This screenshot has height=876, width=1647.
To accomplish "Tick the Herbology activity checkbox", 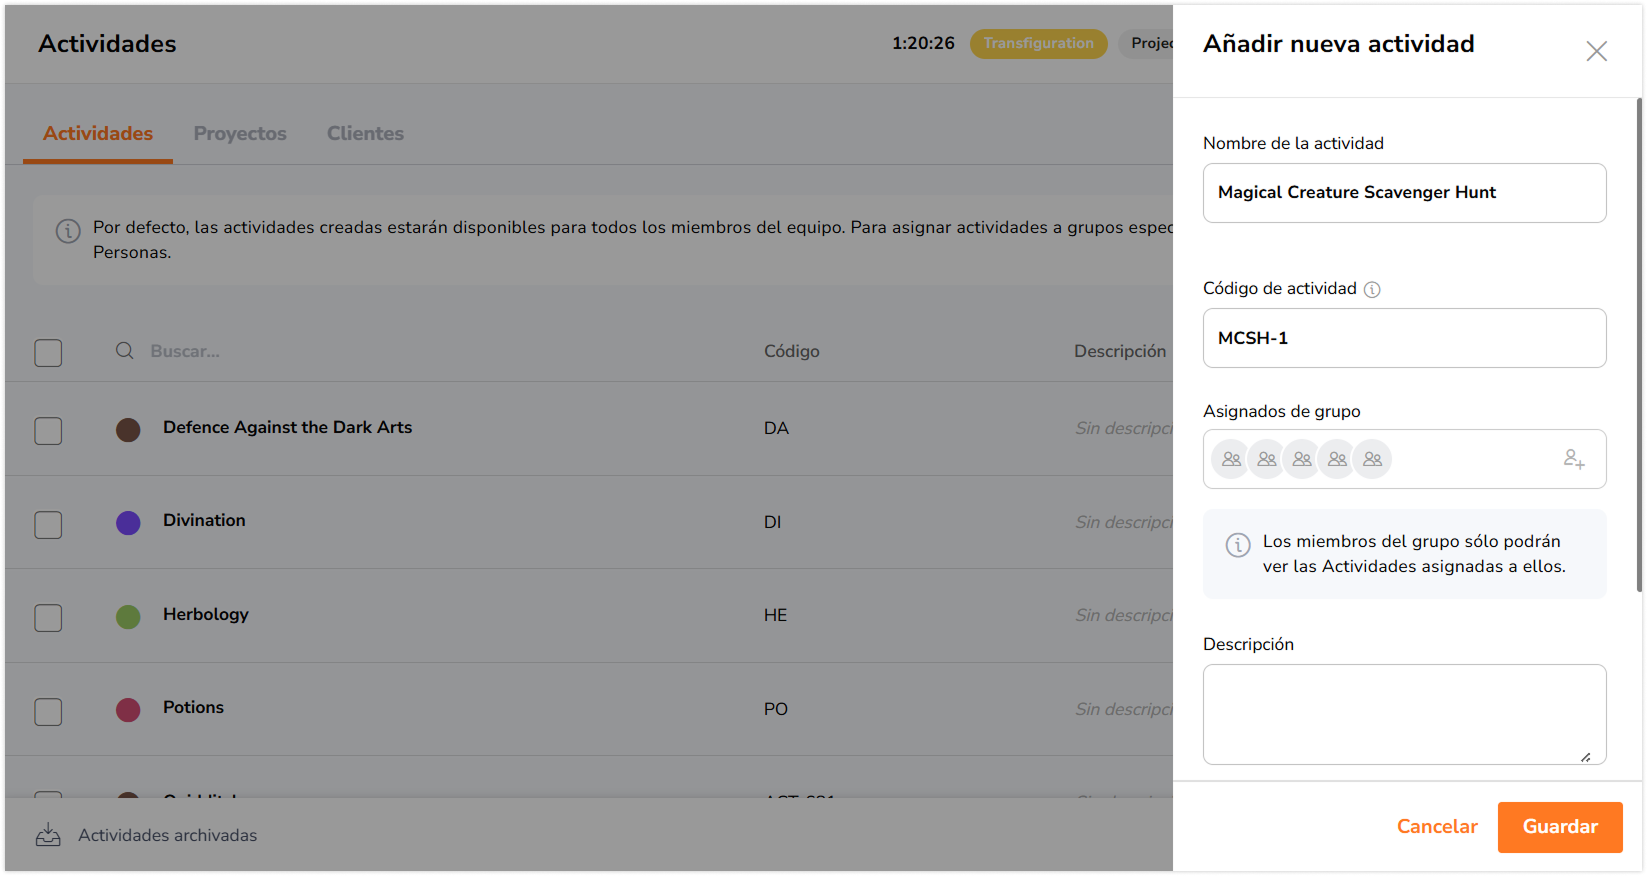I will 48,618.
